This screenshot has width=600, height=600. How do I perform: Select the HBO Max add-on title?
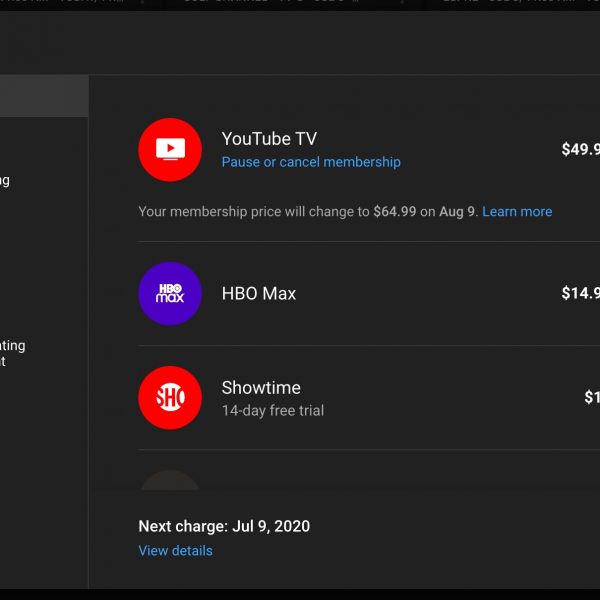tap(259, 293)
